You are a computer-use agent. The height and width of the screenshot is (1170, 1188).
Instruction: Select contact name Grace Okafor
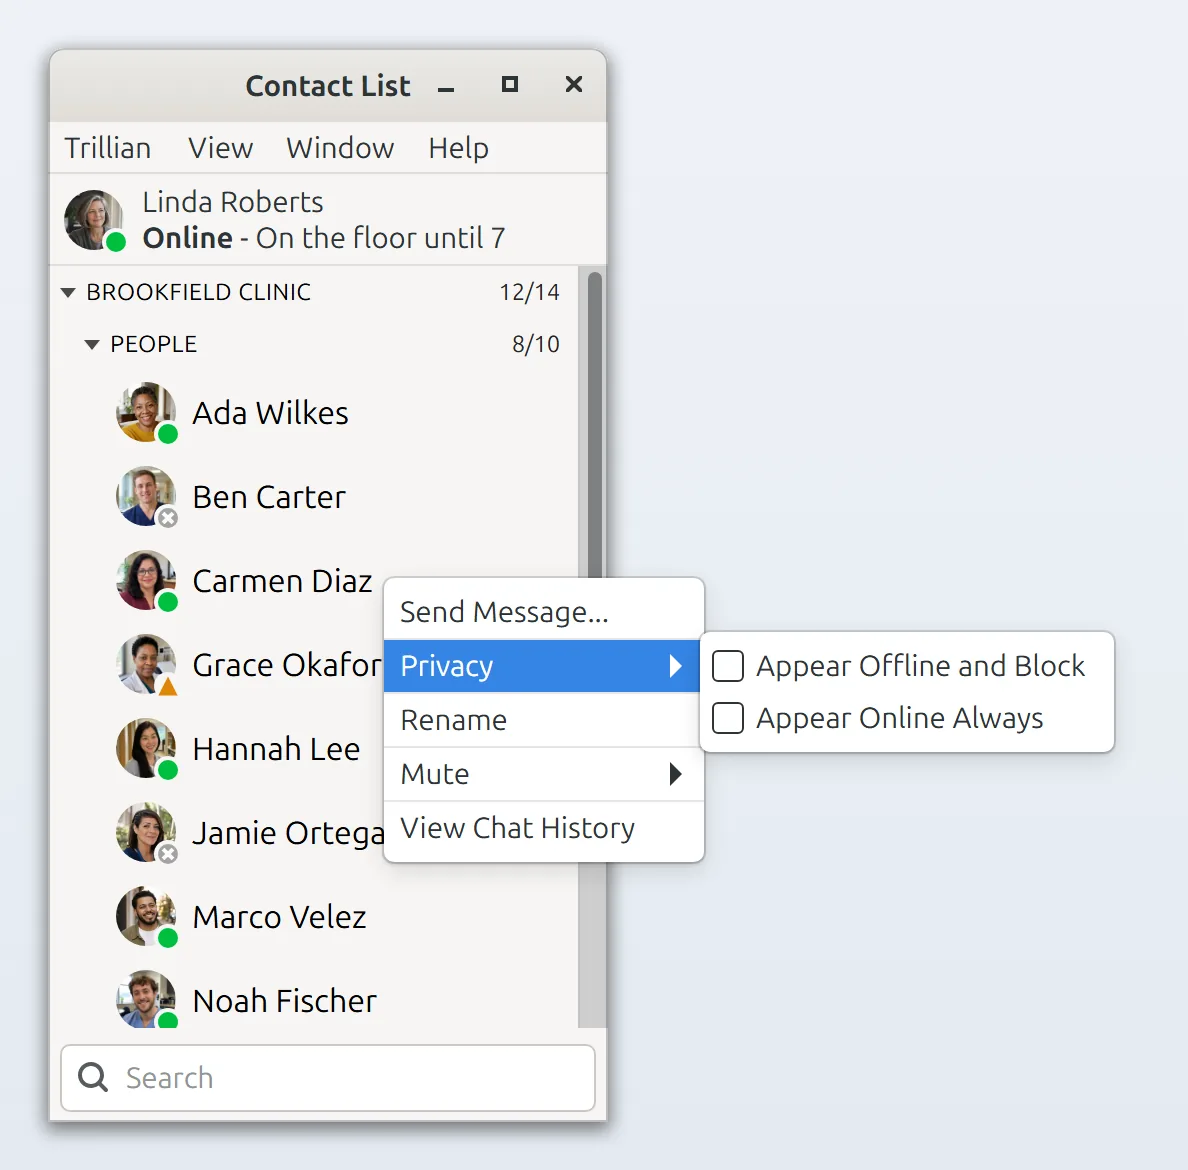(x=287, y=665)
